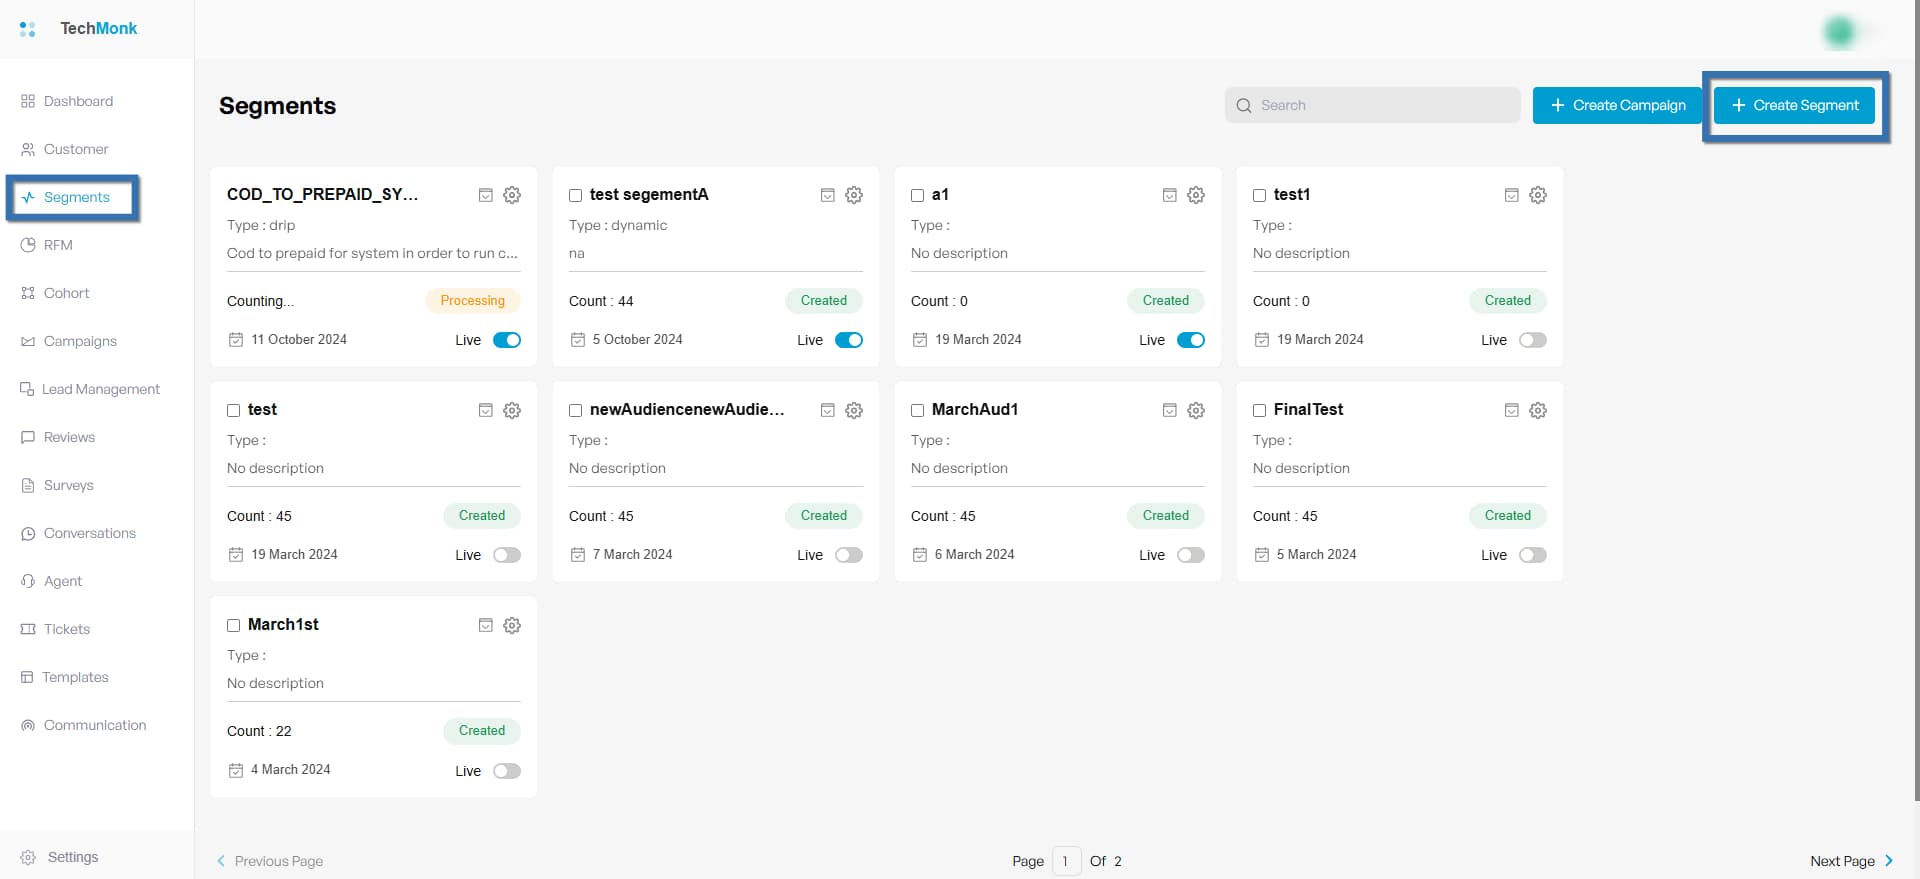Viewport: 1920px width, 879px height.
Task: Click archive icon on March1st card
Action: [486, 625]
